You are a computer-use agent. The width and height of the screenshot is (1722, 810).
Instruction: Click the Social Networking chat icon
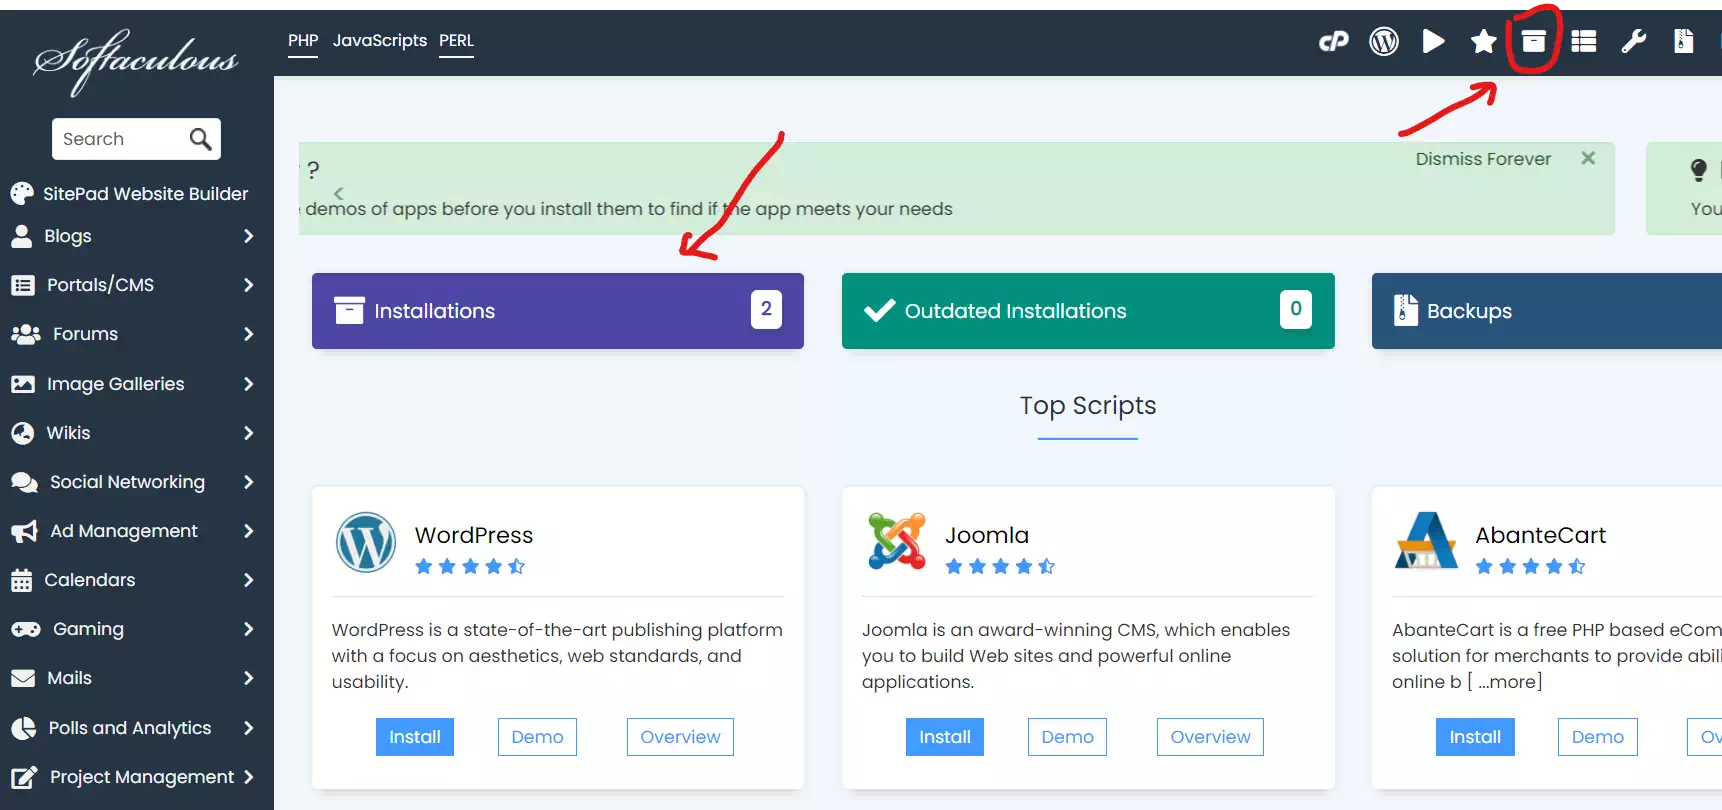click(x=24, y=482)
